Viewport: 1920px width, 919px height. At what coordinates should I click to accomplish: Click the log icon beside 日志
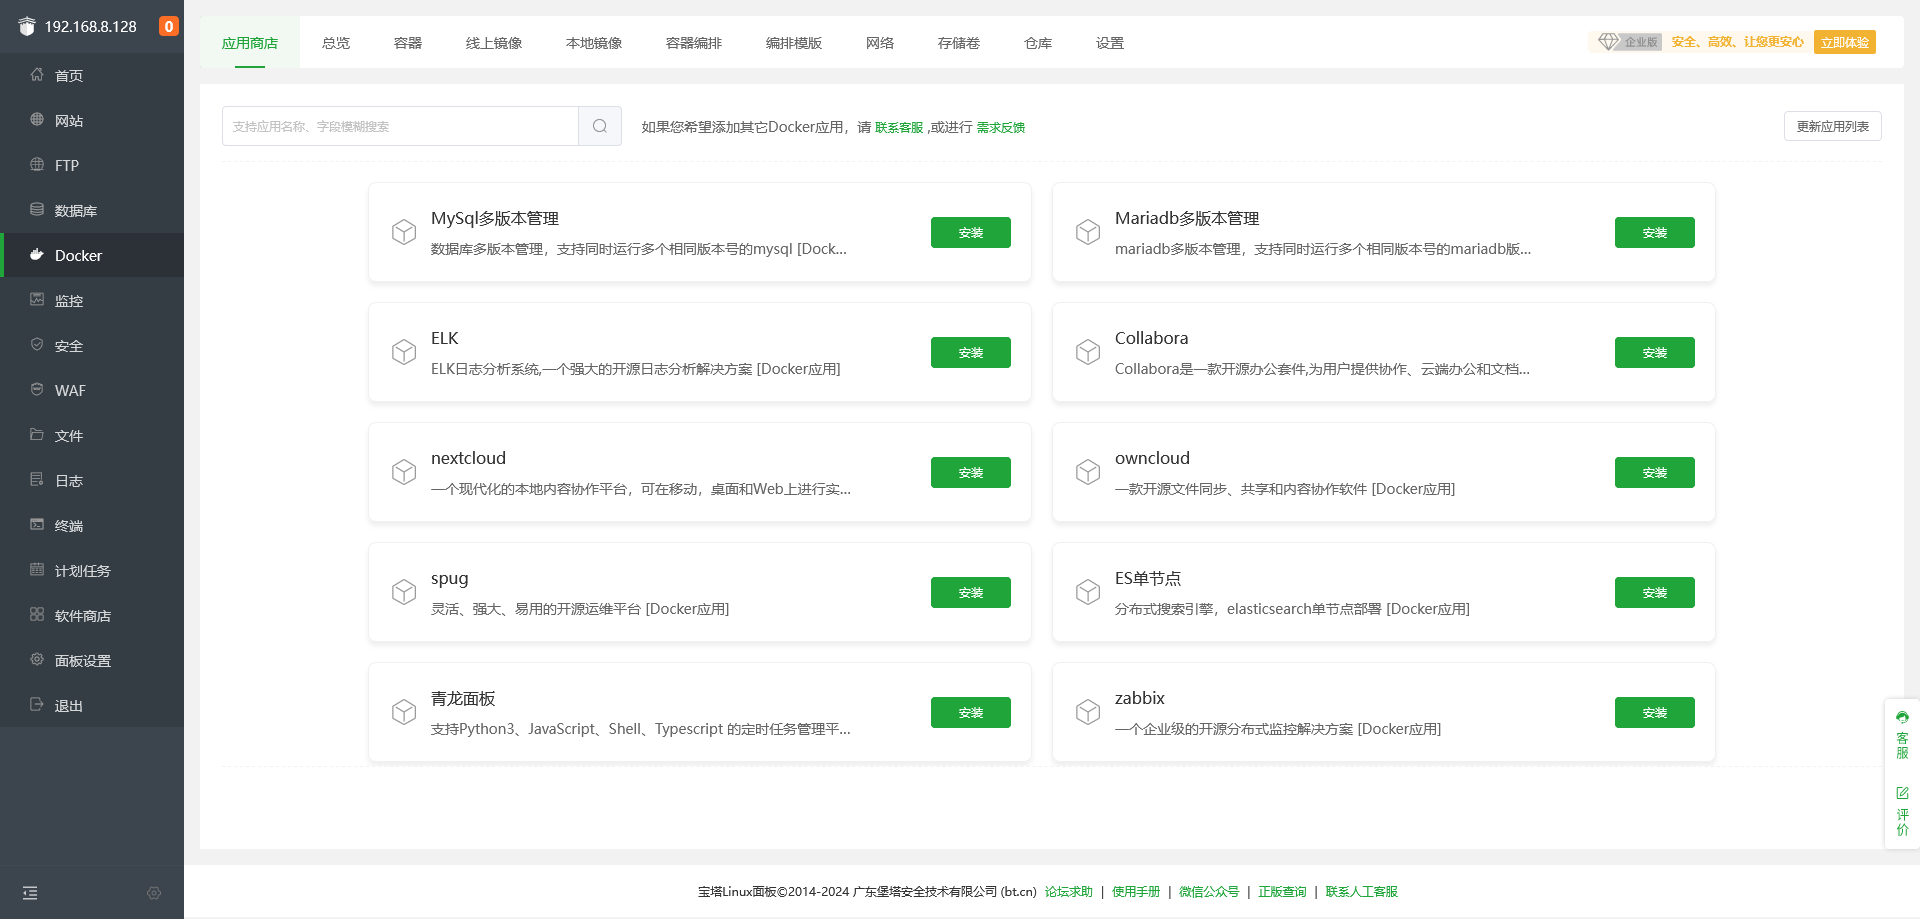37,480
